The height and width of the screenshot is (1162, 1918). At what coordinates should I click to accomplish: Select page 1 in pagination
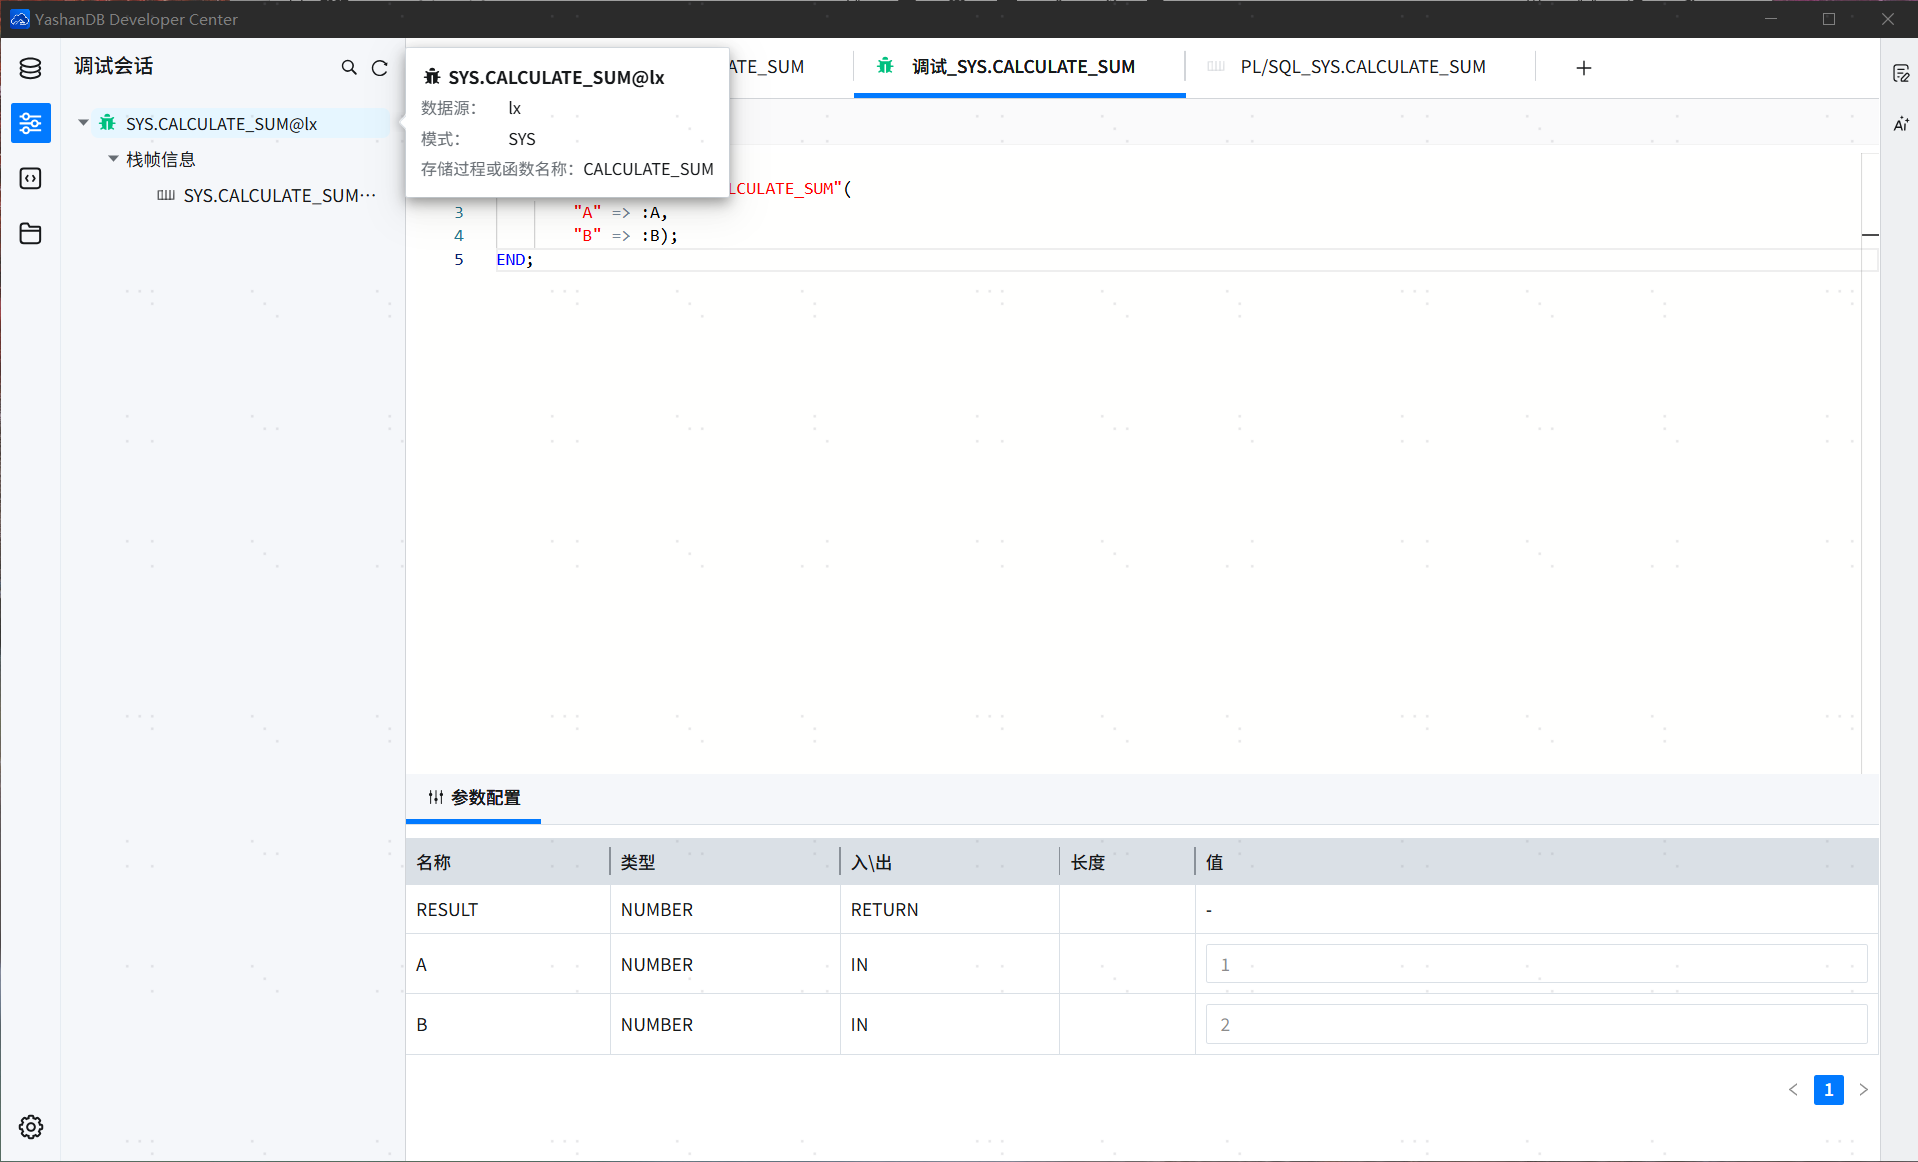click(x=1828, y=1090)
